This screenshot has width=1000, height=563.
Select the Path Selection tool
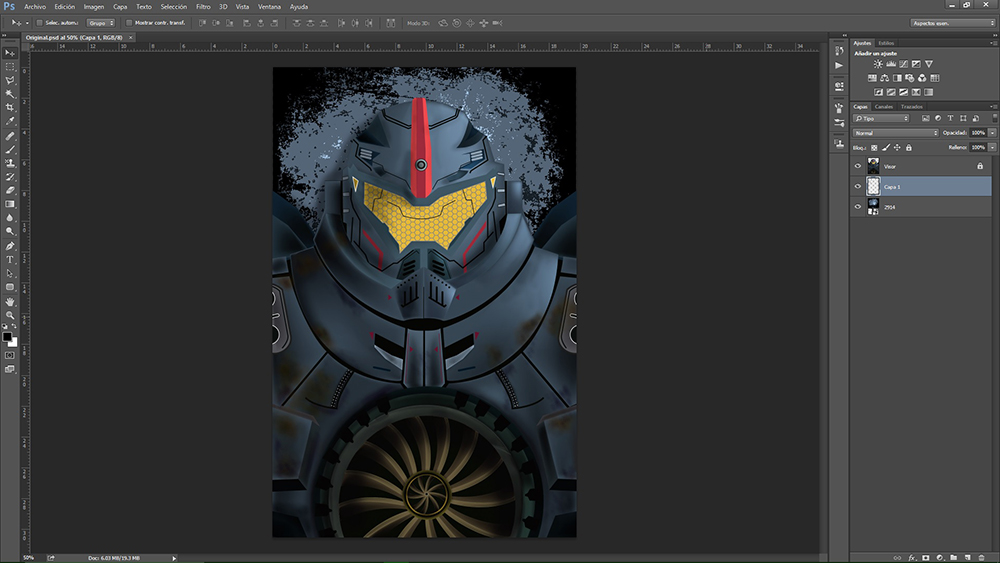point(10,274)
